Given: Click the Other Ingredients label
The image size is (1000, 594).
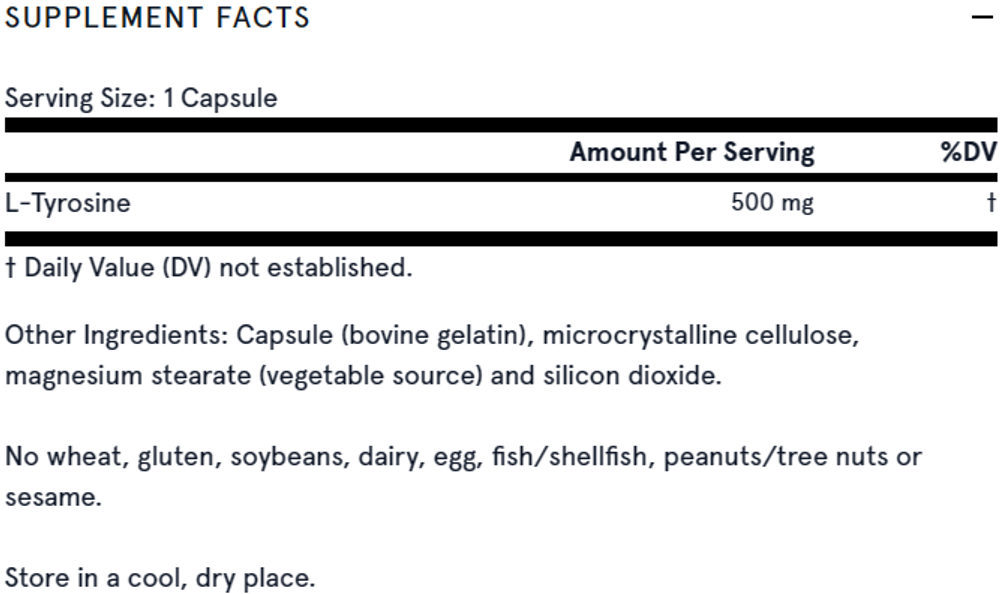Looking at the screenshot, I should pos(117,335).
